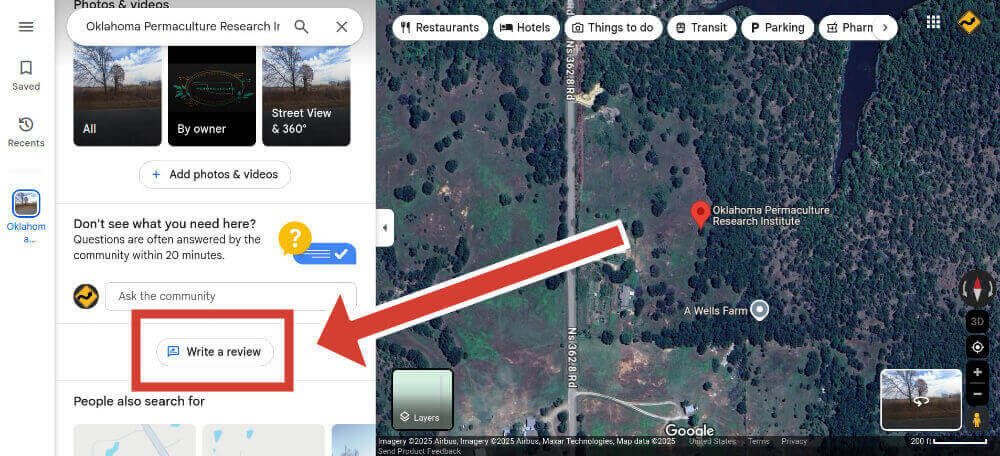Click the Write a review button

(x=214, y=352)
